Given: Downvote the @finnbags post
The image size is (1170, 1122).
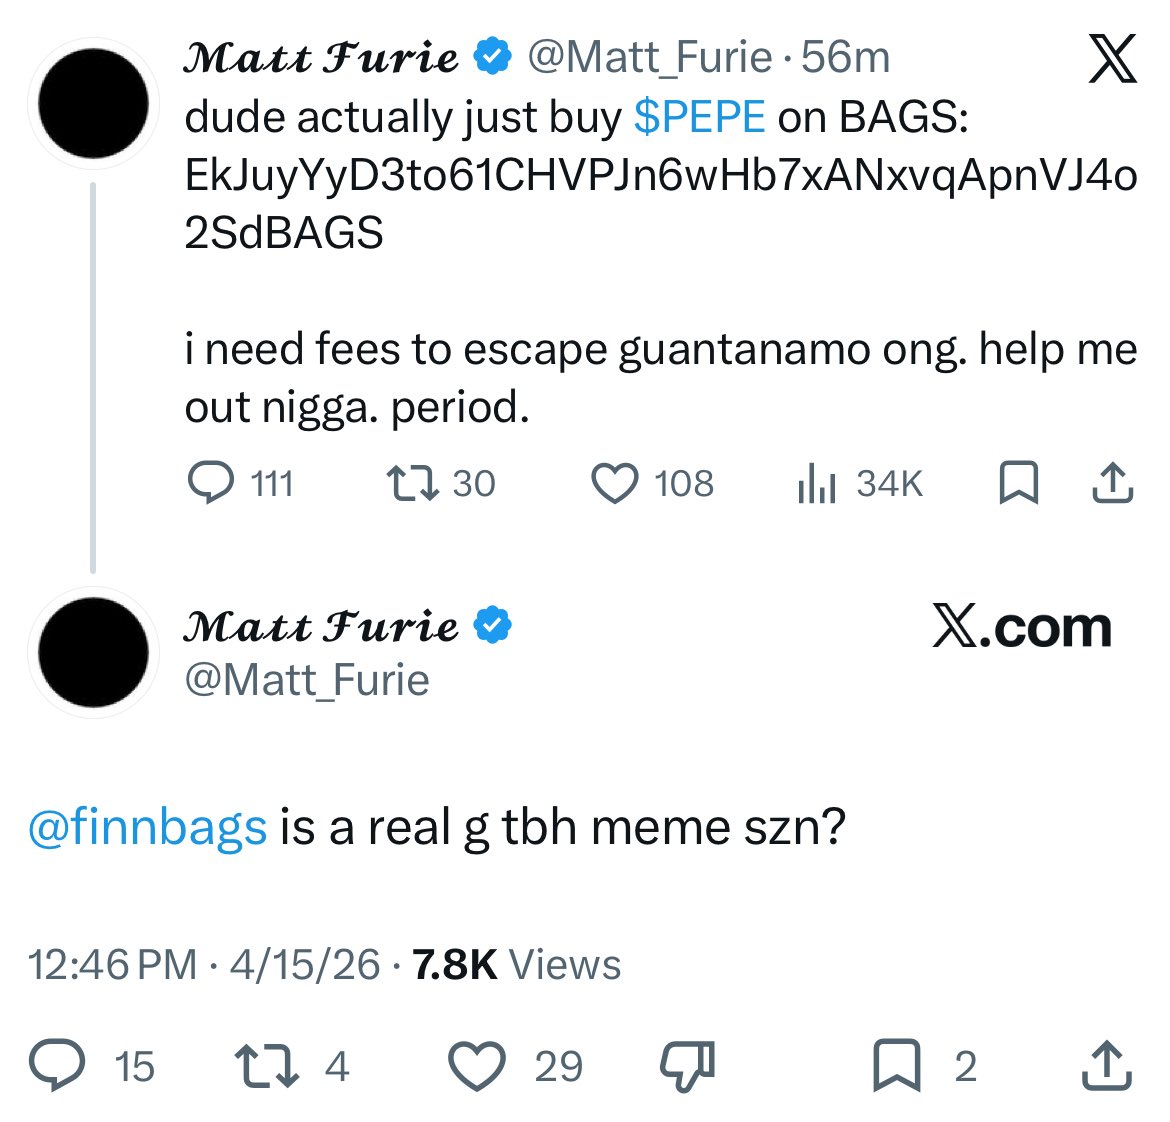Looking at the screenshot, I should click(x=687, y=1064).
